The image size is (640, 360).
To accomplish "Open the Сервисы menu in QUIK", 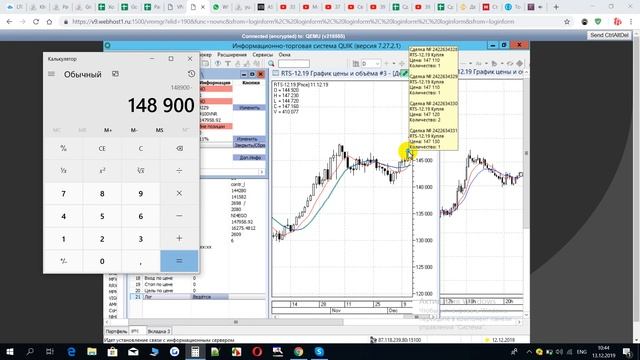I will pos(262,54).
